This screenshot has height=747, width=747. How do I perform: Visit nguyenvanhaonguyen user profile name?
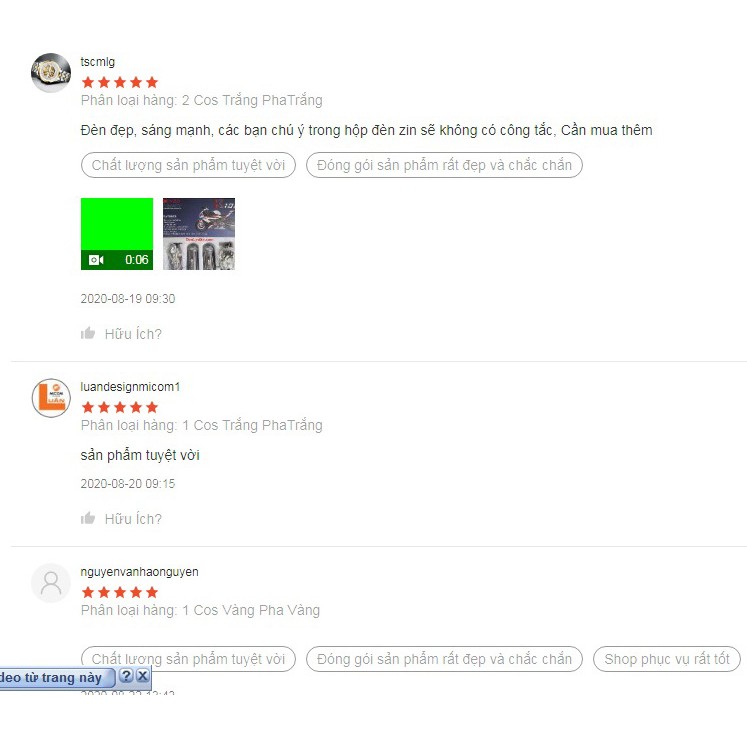click(140, 572)
